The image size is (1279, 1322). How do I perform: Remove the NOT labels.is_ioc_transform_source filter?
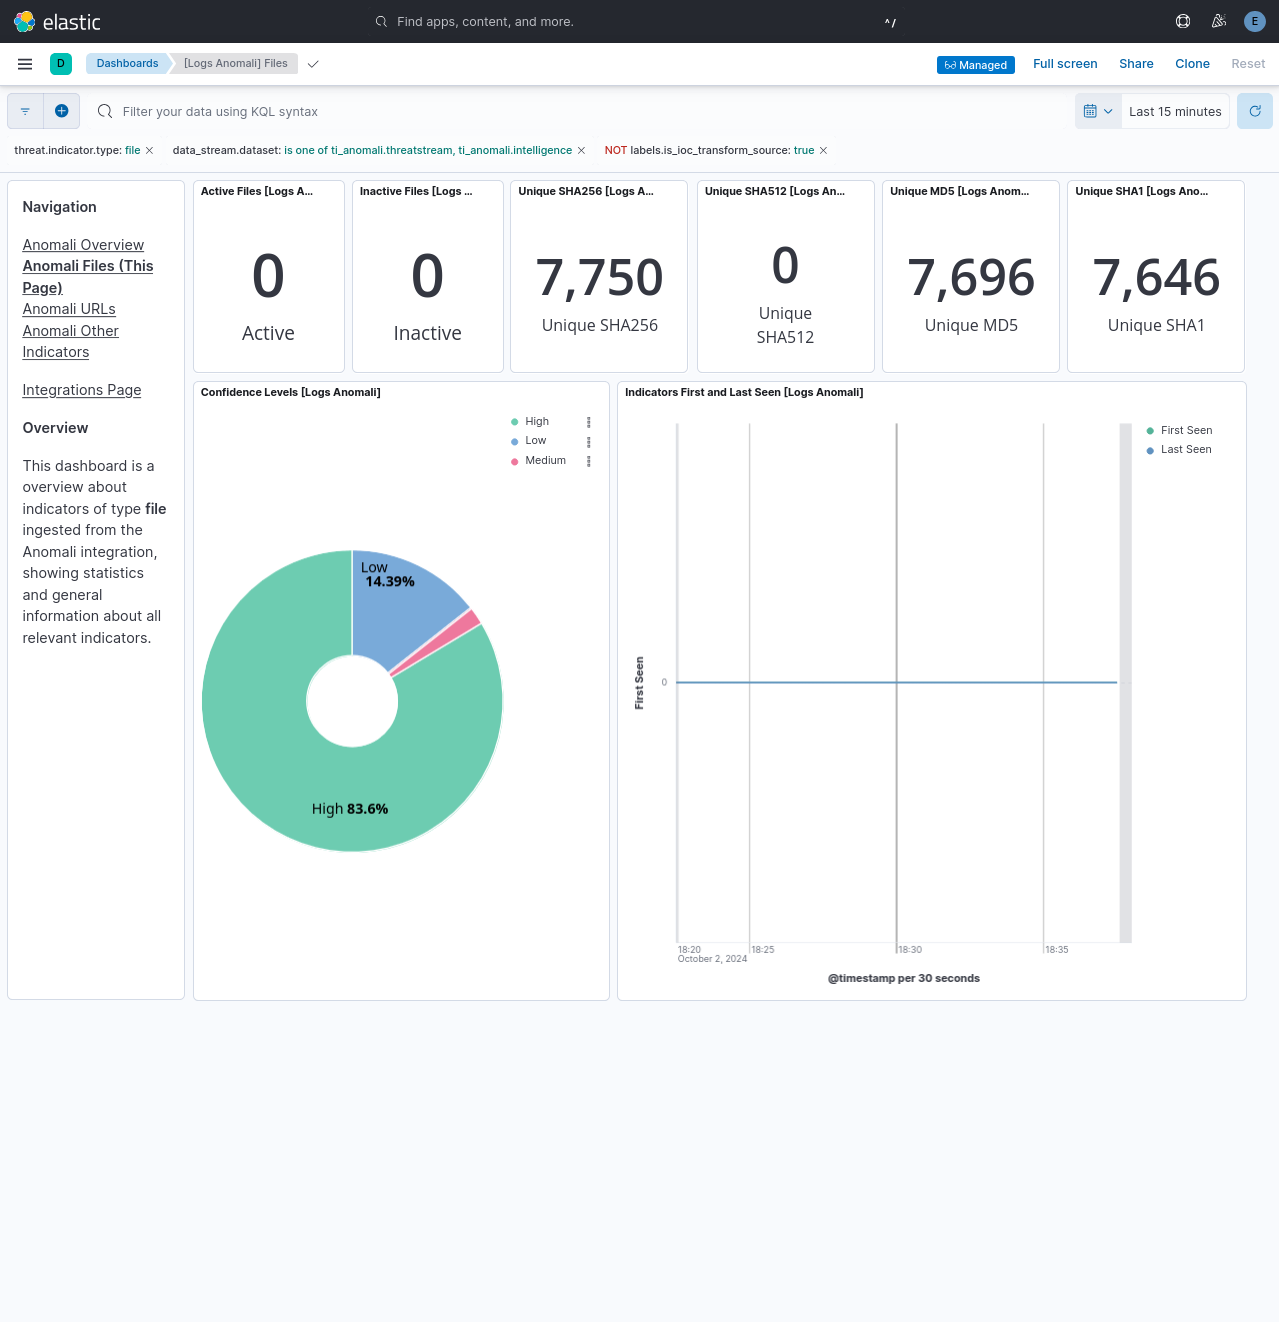point(823,150)
